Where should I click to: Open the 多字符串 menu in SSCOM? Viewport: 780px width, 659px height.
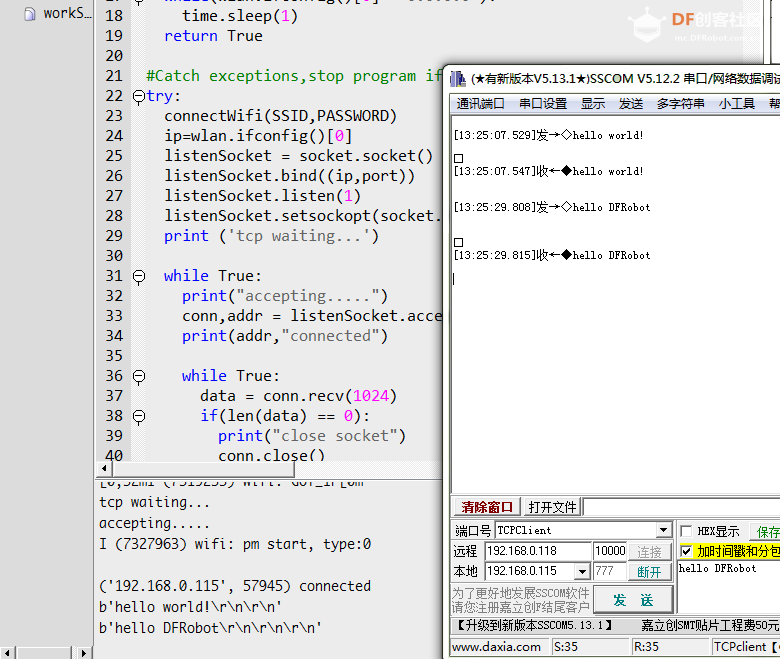(x=681, y=103)
